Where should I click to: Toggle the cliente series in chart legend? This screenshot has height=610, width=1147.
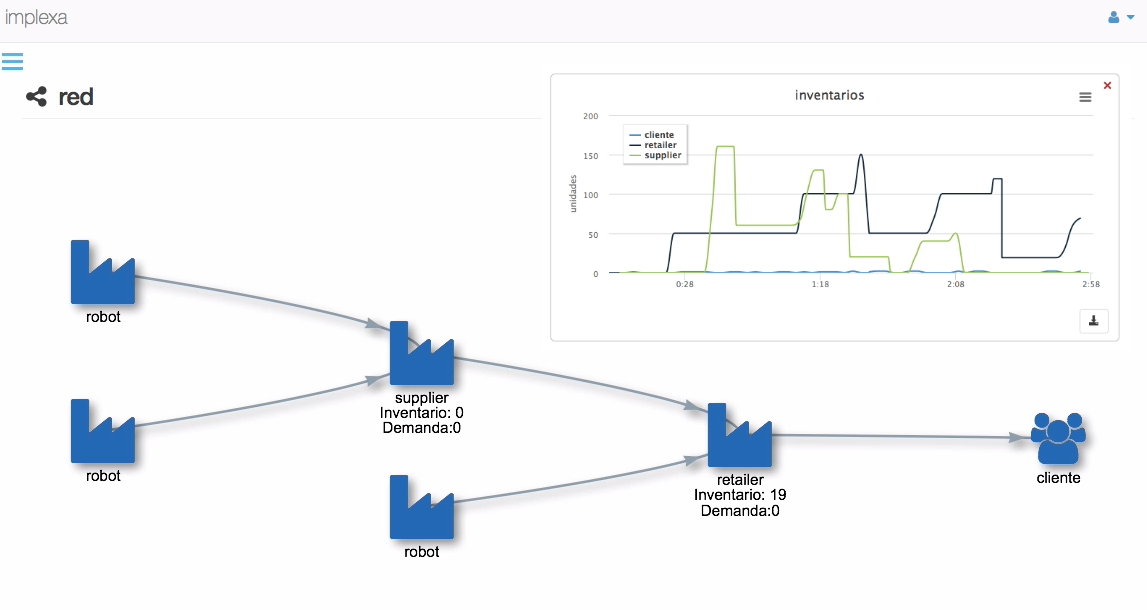pos(659,135)
